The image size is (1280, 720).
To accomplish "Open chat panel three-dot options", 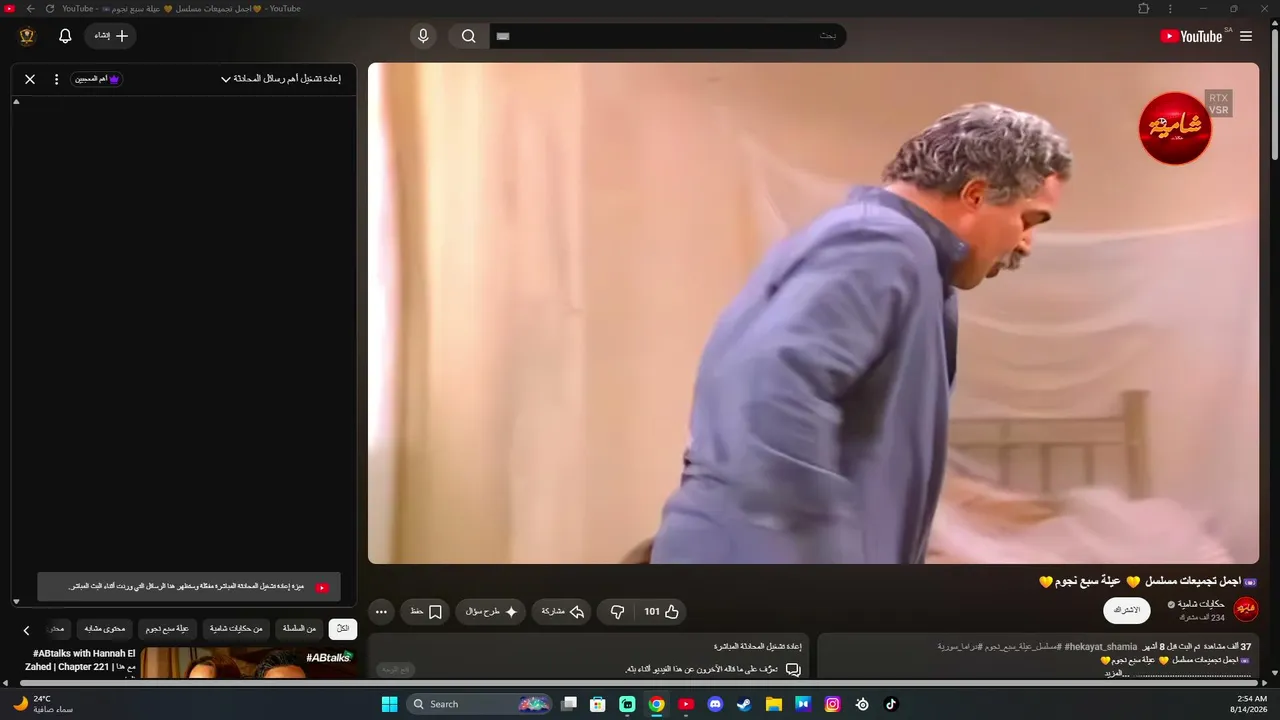I will [56, 79].
